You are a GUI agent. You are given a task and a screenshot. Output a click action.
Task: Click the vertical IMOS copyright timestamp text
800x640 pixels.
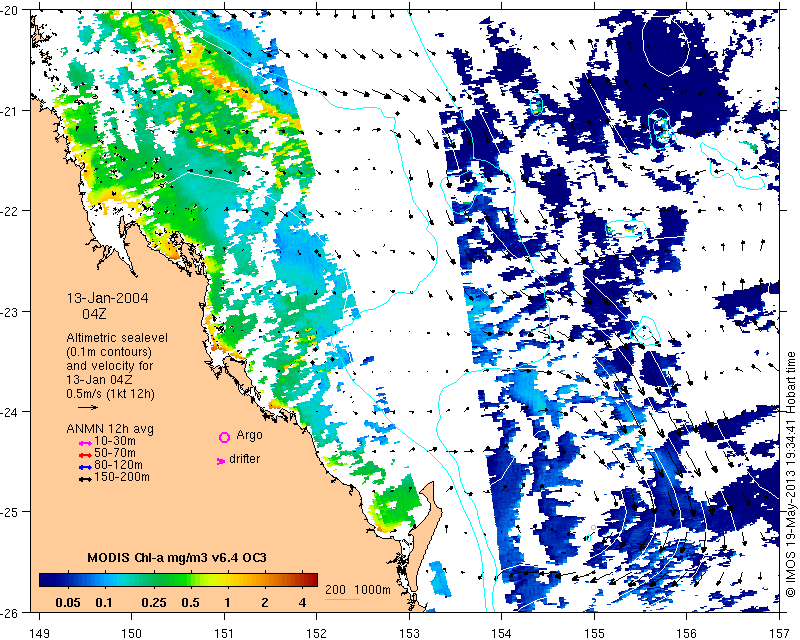(x=790, y=474)
